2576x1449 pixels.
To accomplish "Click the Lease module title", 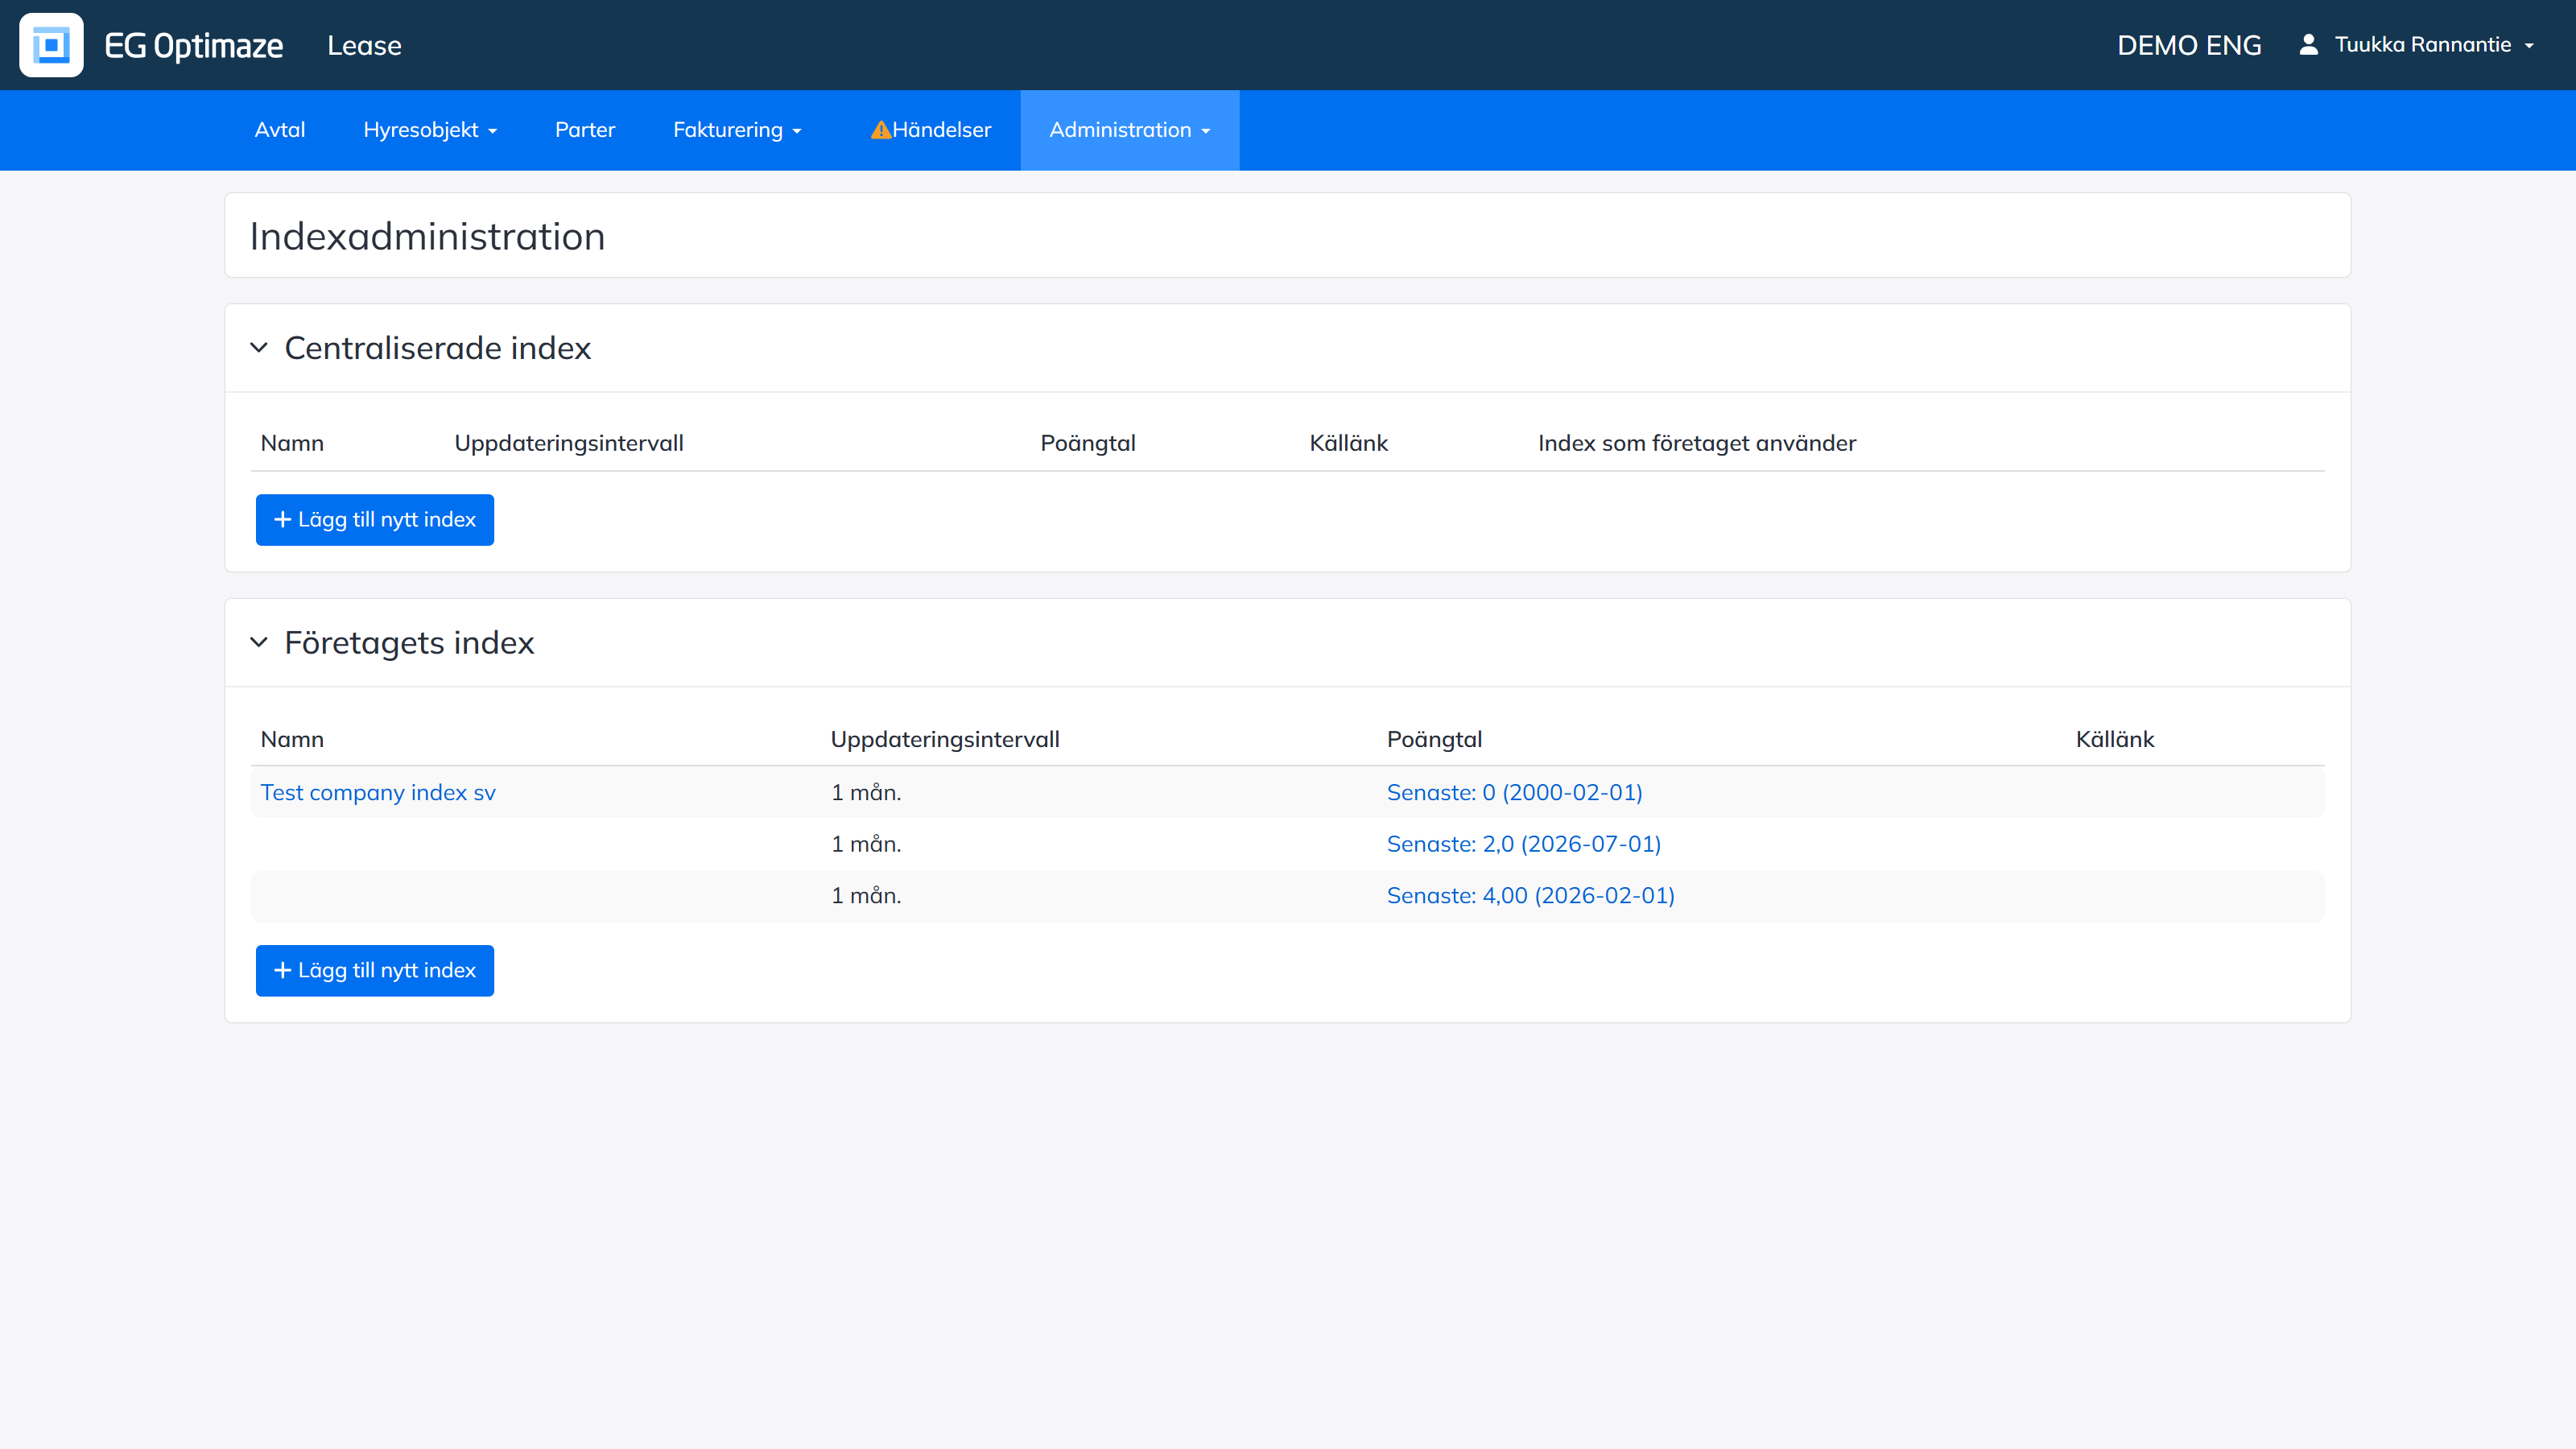I will pyautogui.click(x=365, y=46).
